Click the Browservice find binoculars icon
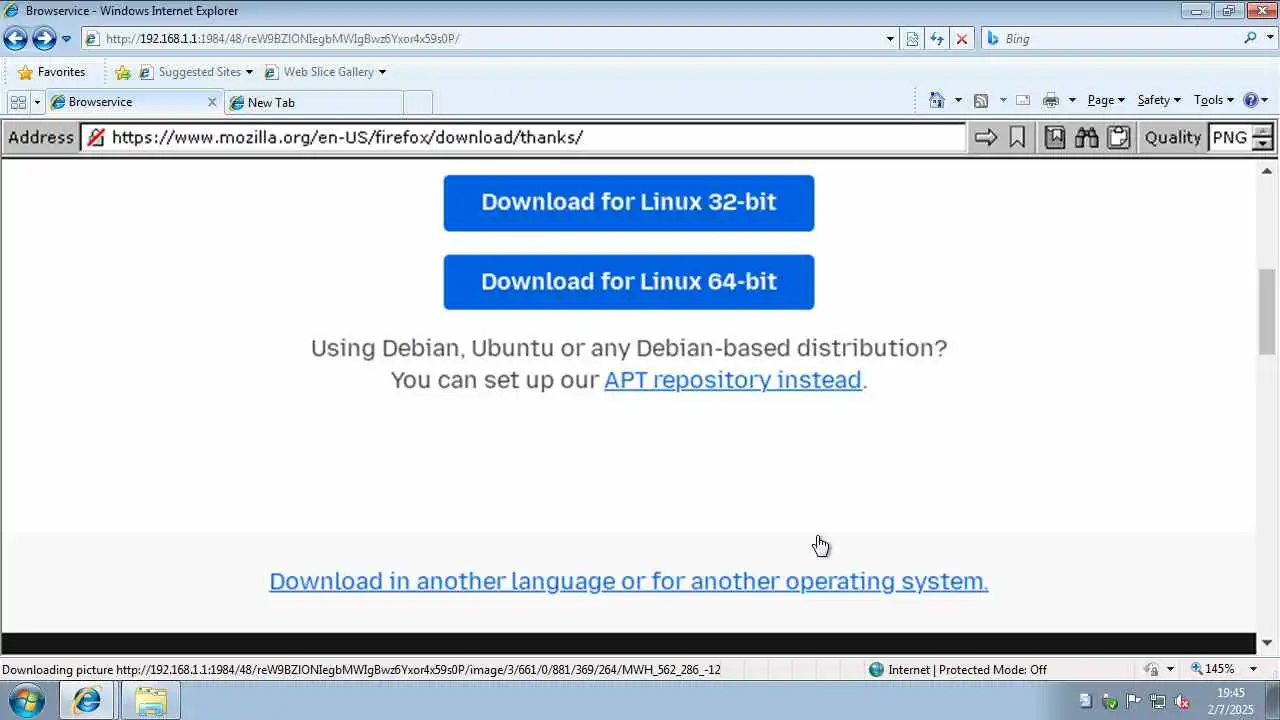 1087,137
